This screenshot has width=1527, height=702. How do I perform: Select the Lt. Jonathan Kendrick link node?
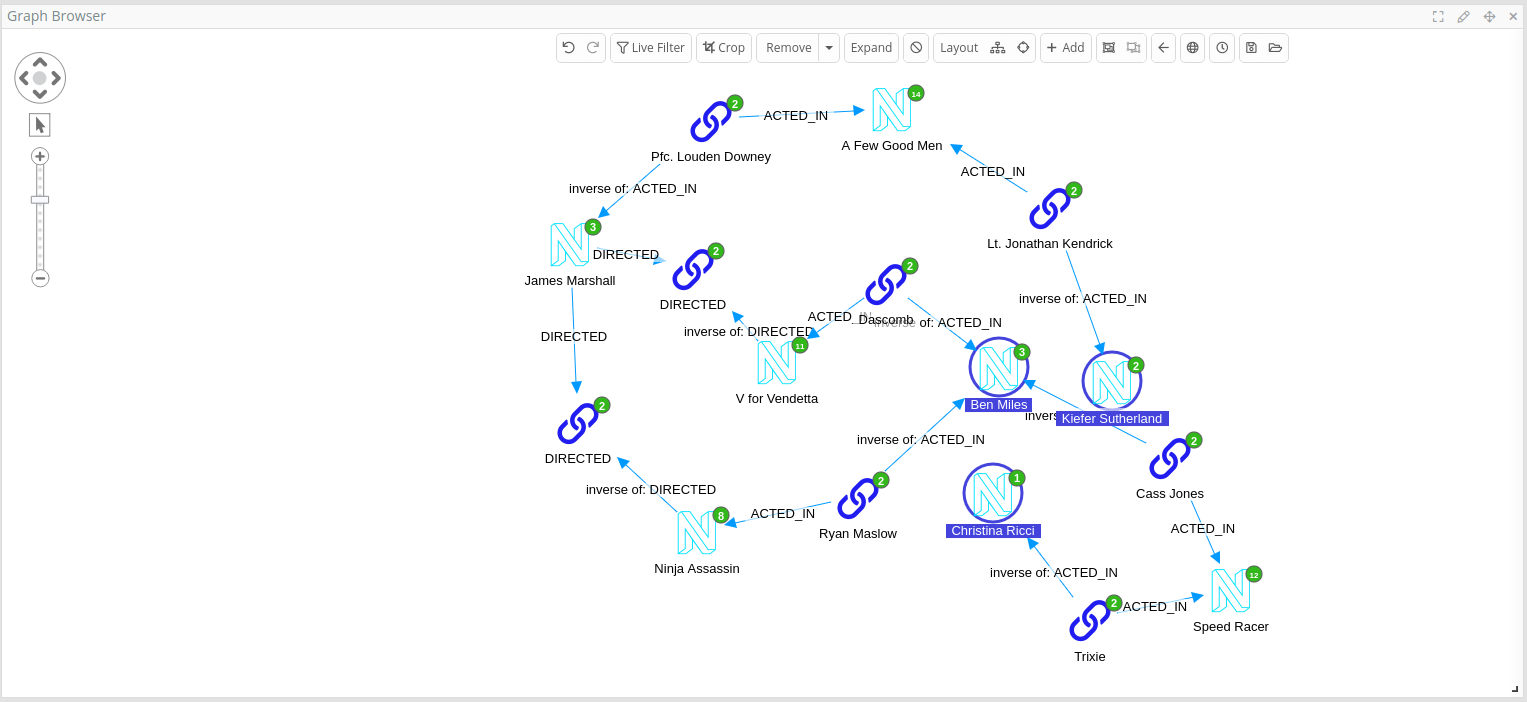click(x=1050, y=208)
